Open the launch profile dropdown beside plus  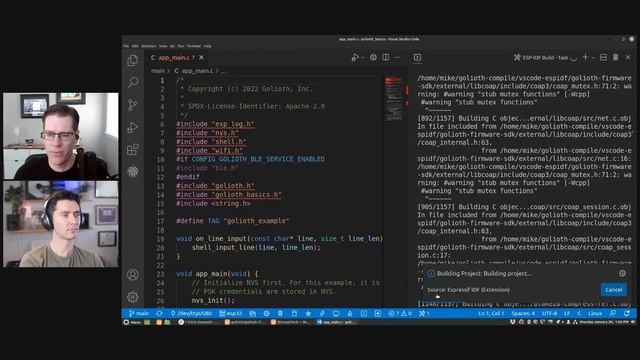click(593, 58)
